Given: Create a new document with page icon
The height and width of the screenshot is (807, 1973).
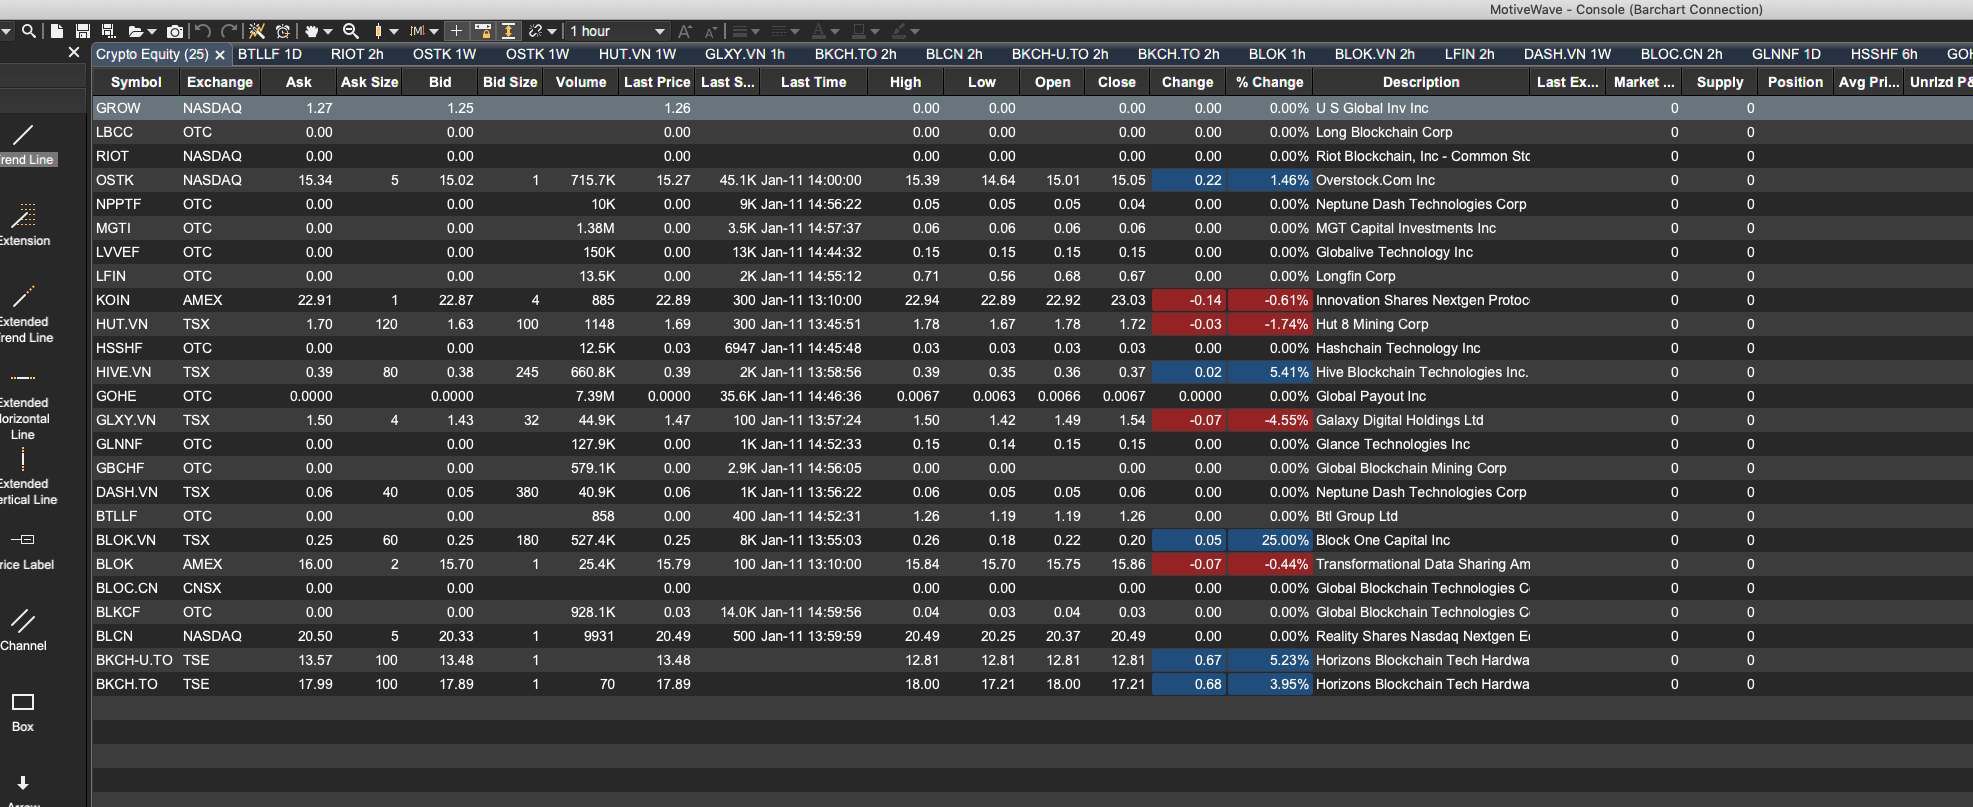Looking at the screenshot, I should [x=57, y=31].
